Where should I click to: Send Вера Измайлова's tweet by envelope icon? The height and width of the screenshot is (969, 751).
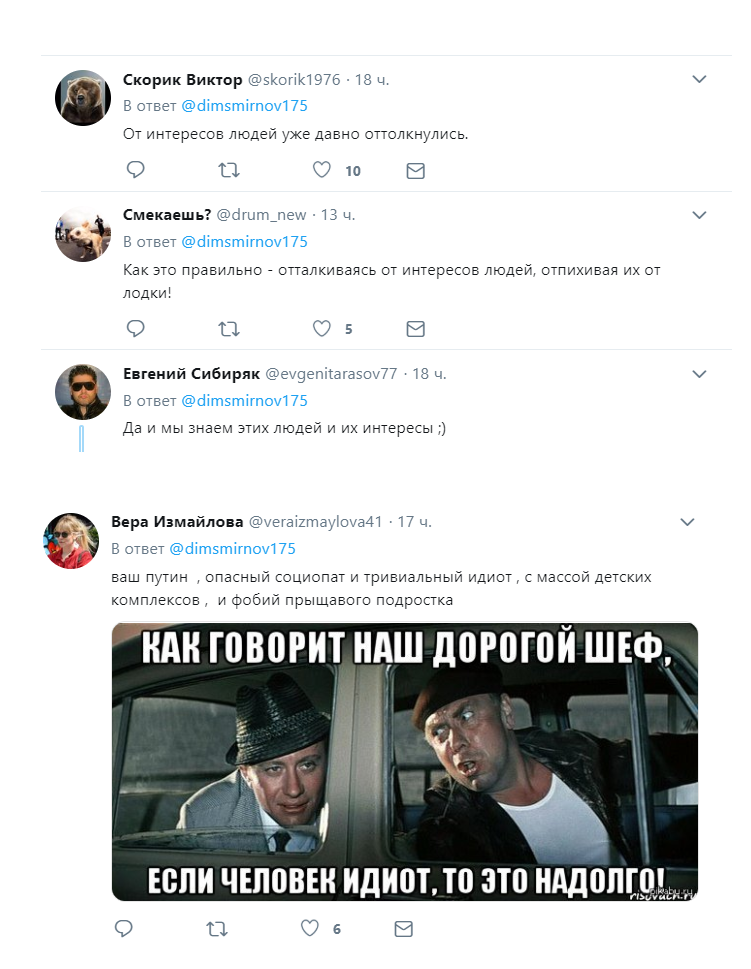pos(404,929)
